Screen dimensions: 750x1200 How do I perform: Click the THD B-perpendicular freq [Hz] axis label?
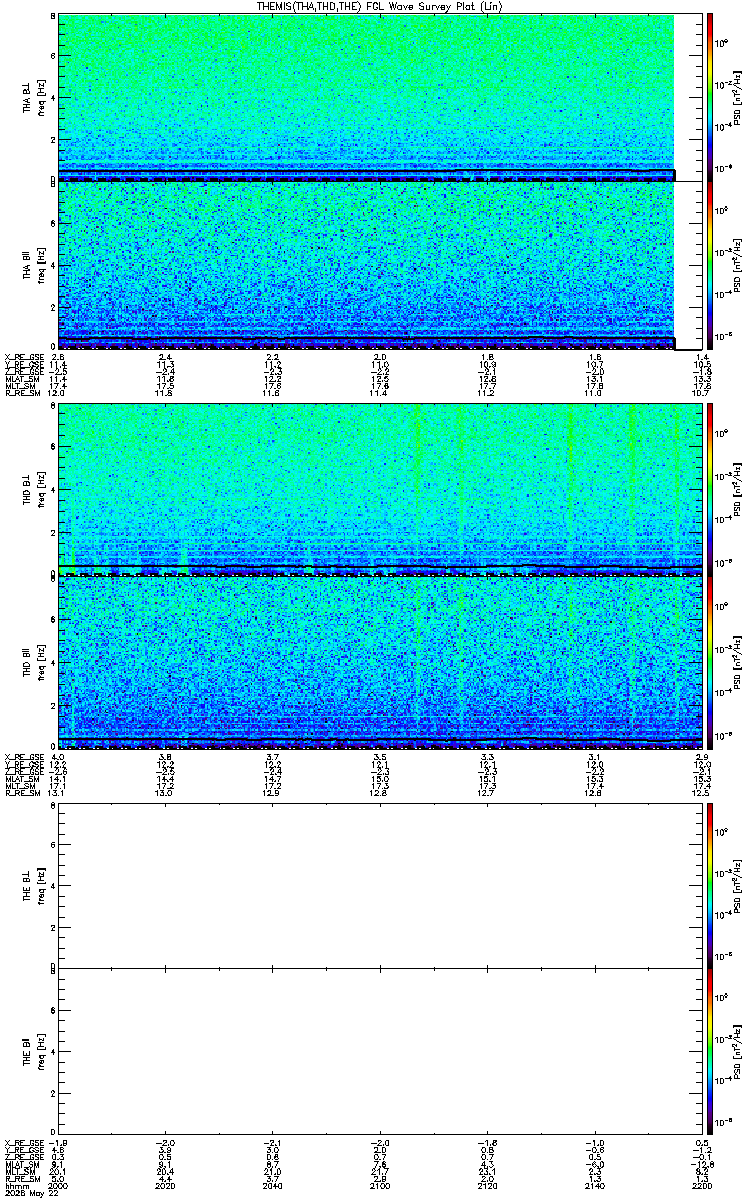(42, 489)
